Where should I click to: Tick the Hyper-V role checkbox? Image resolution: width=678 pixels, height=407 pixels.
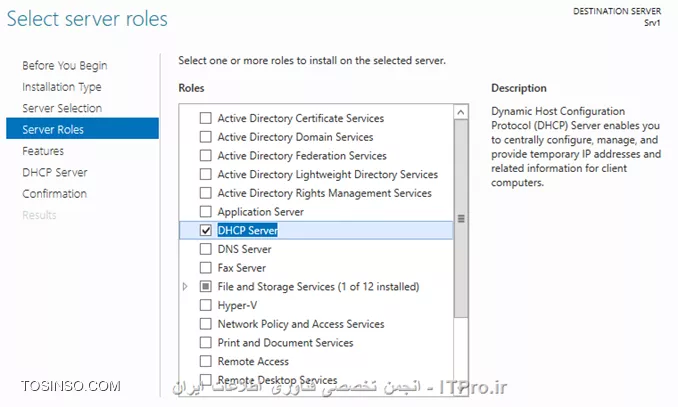206,305
